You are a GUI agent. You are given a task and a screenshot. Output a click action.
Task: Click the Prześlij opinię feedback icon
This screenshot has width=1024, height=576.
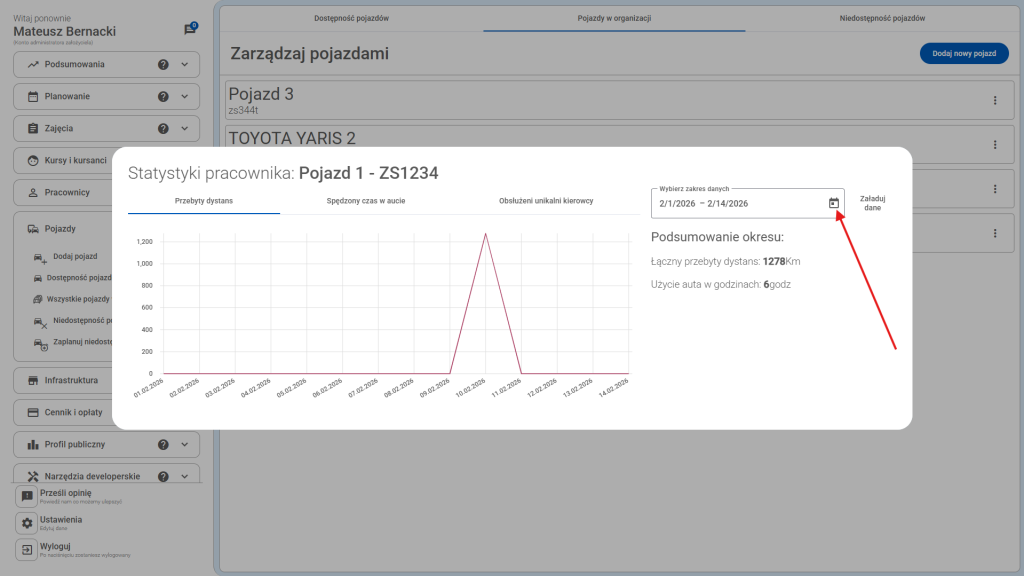pos(27,496)
